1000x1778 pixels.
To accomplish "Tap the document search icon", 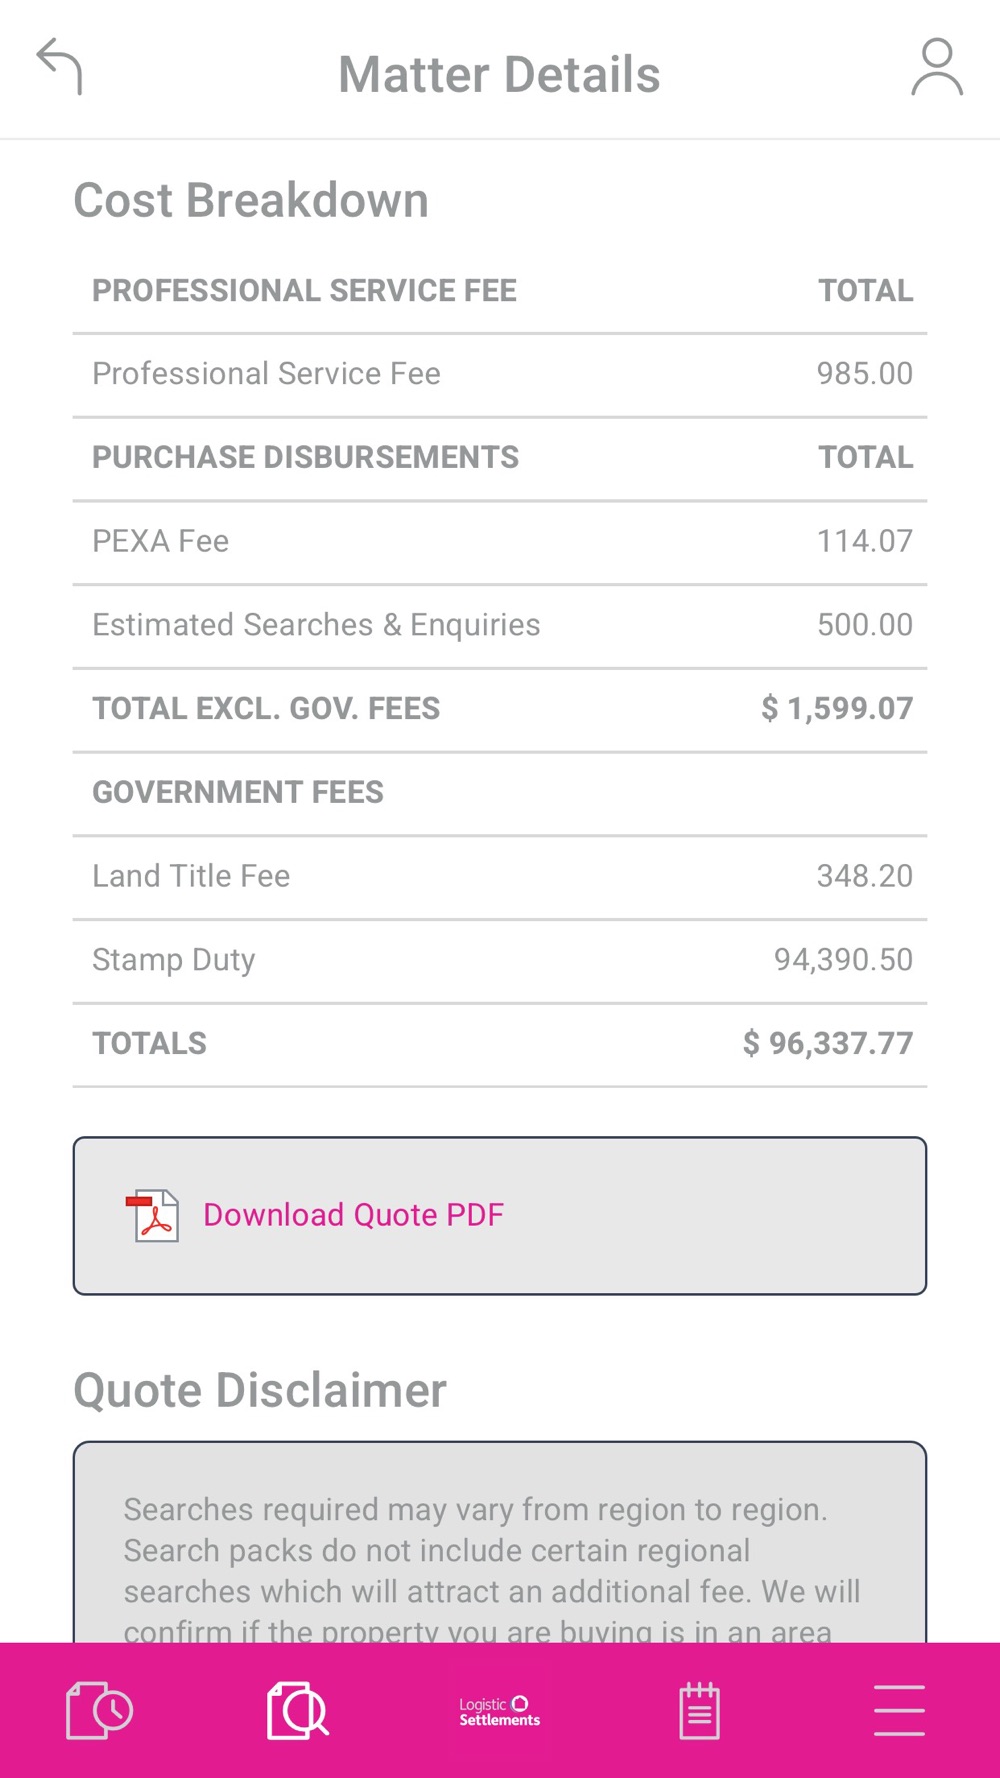I will click(298, 1710).
